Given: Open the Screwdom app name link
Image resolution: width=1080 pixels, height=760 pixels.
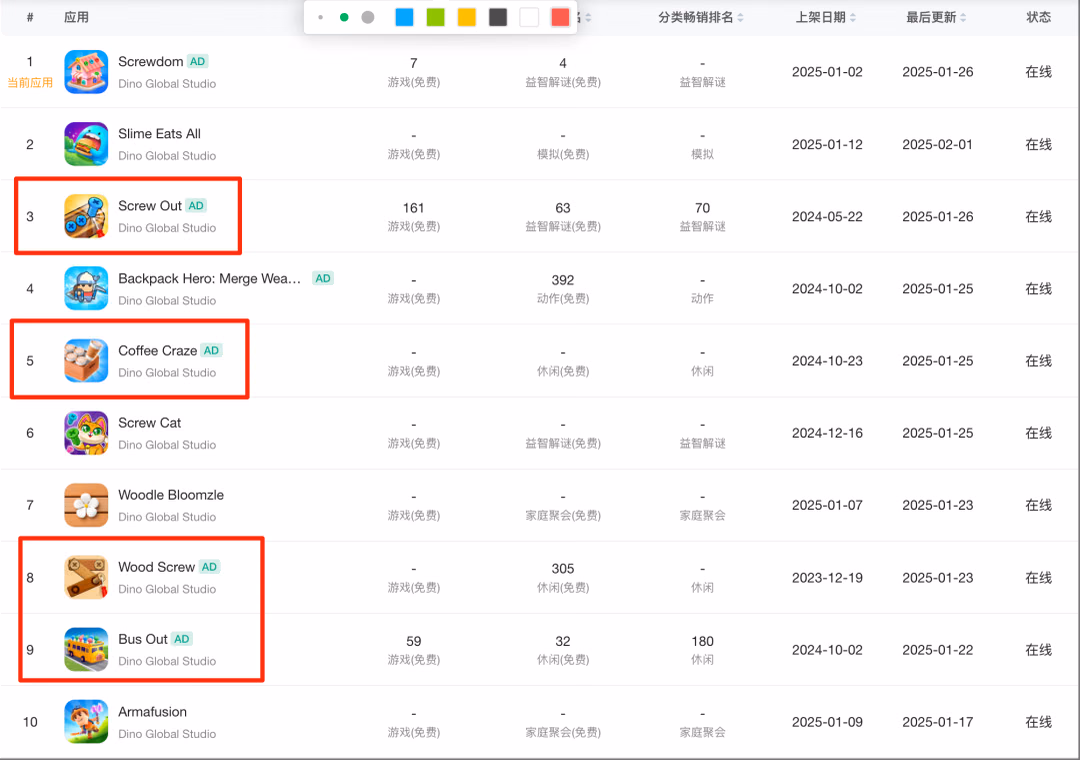Looking at the screenshot, I should [150, 61].
